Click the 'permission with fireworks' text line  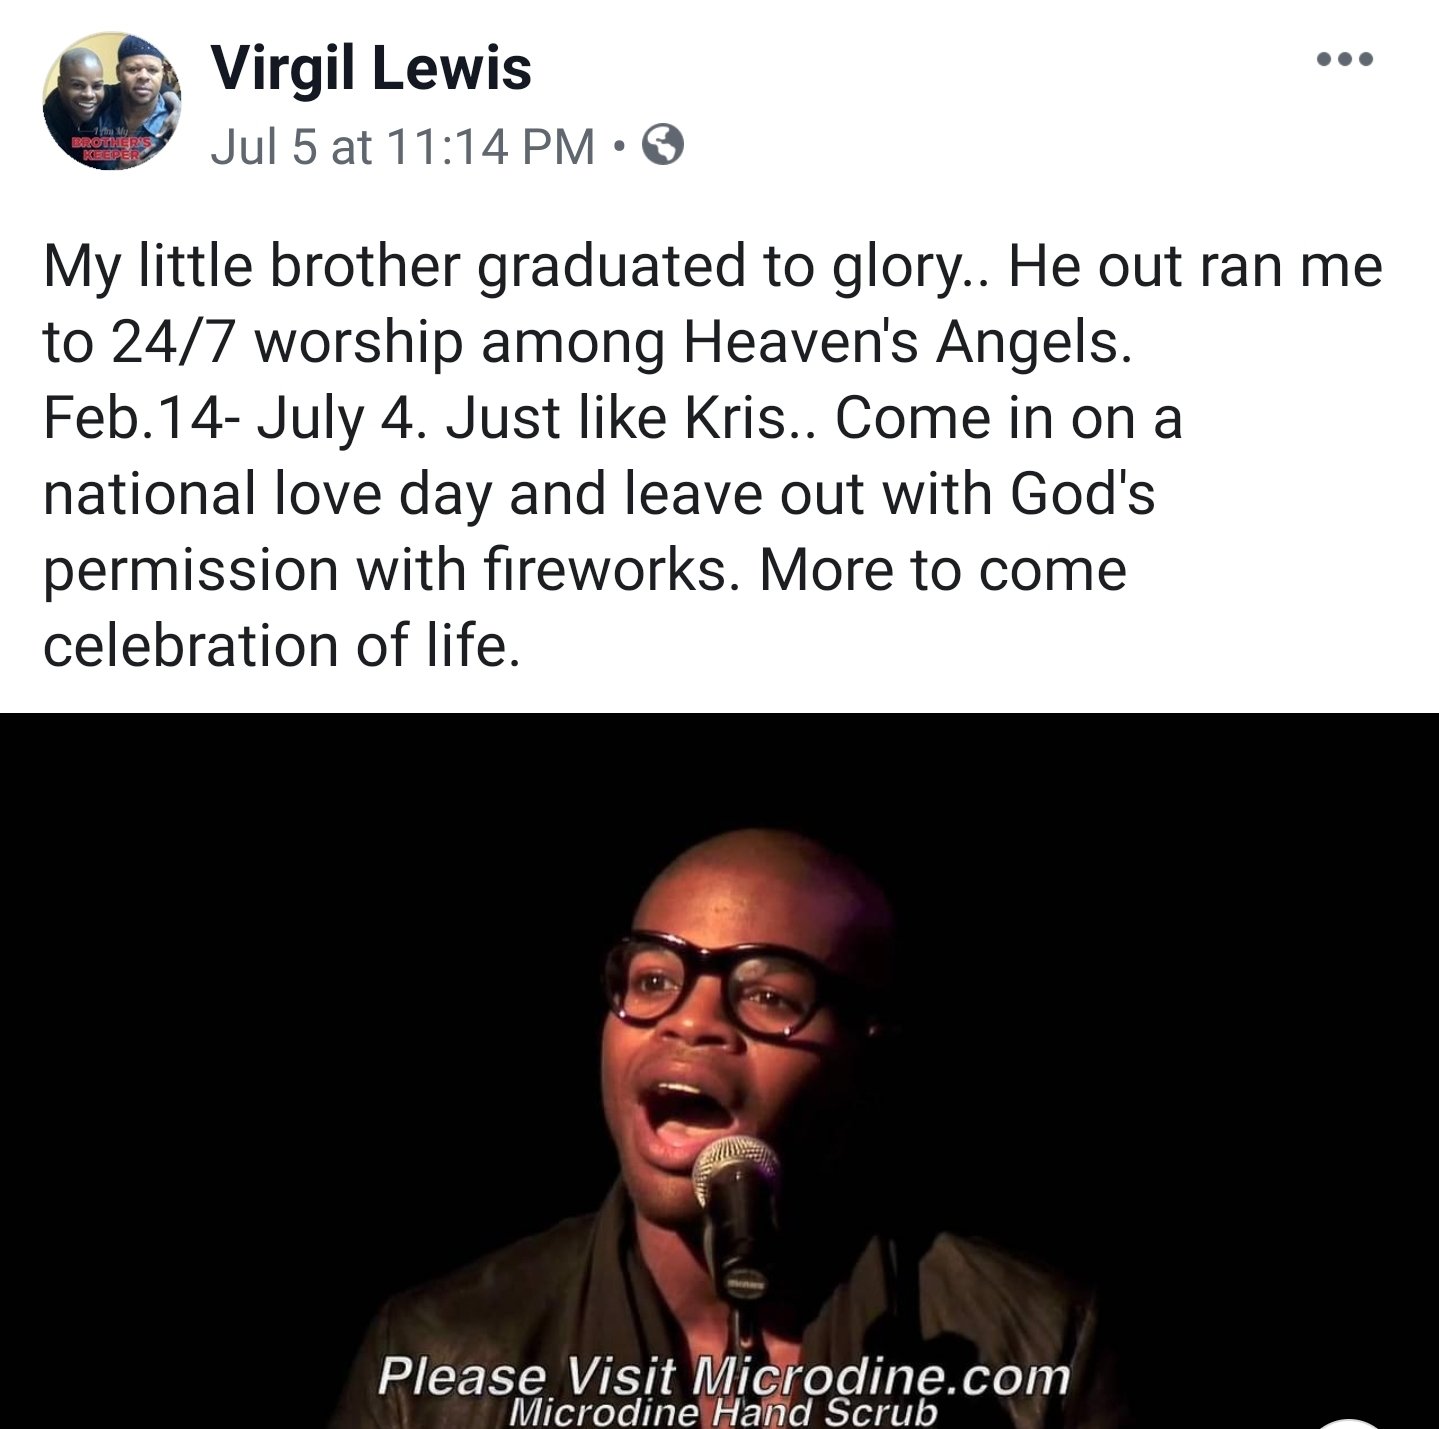393,571
